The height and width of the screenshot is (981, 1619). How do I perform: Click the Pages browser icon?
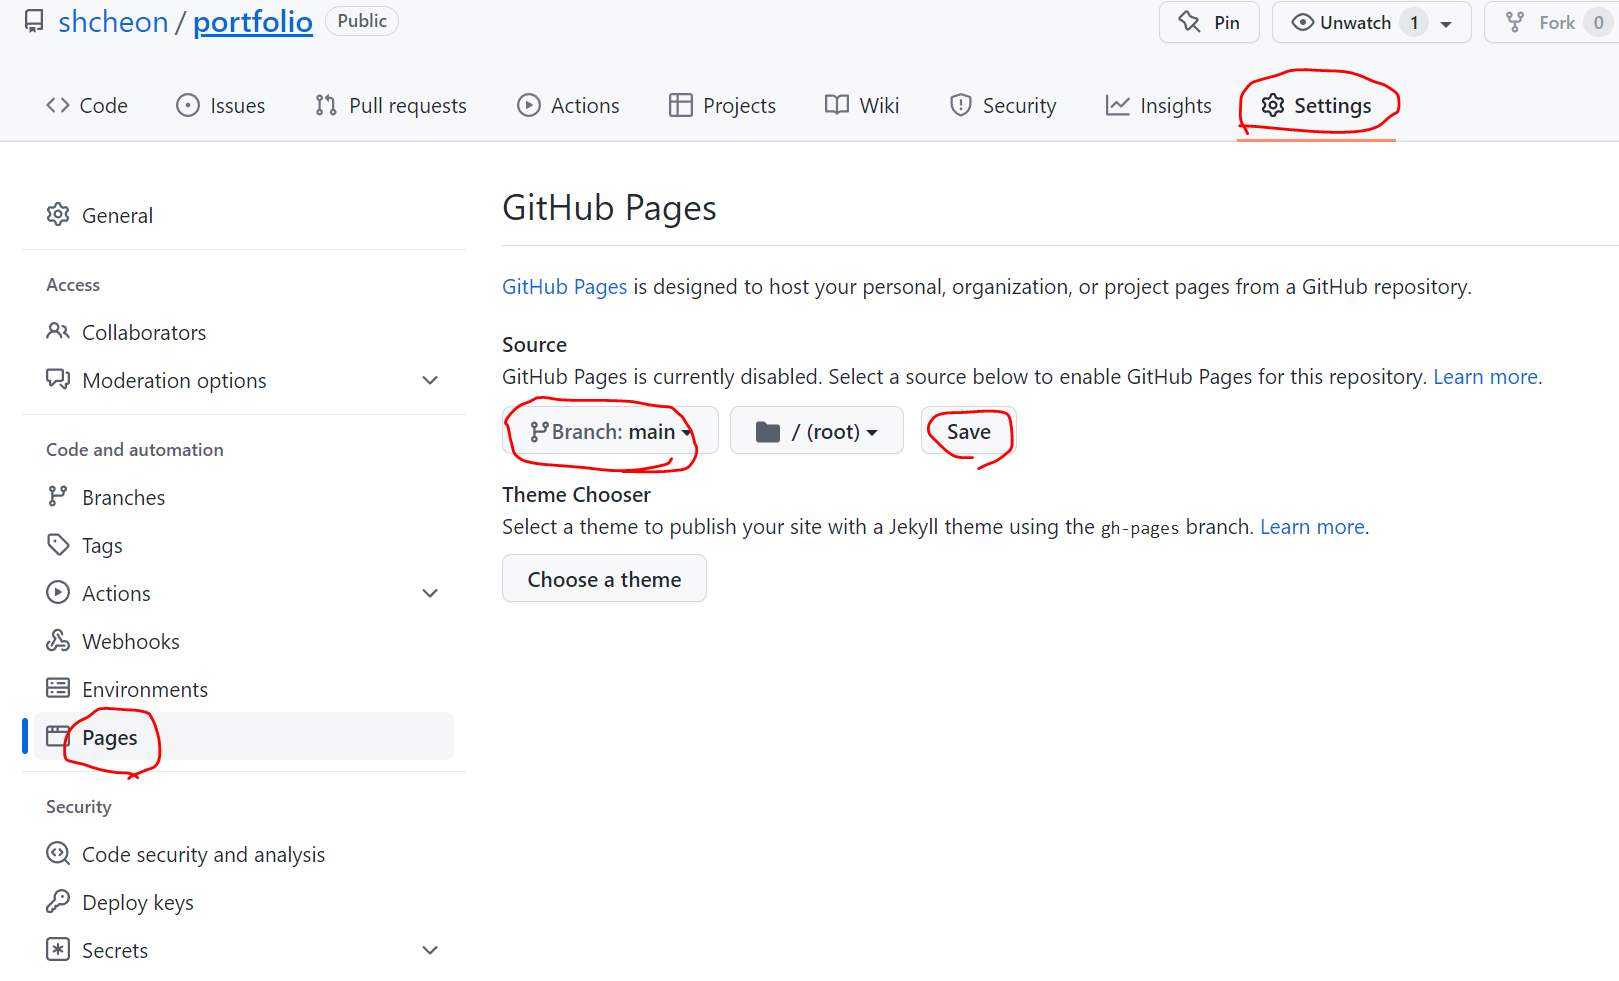click(58, 736)
